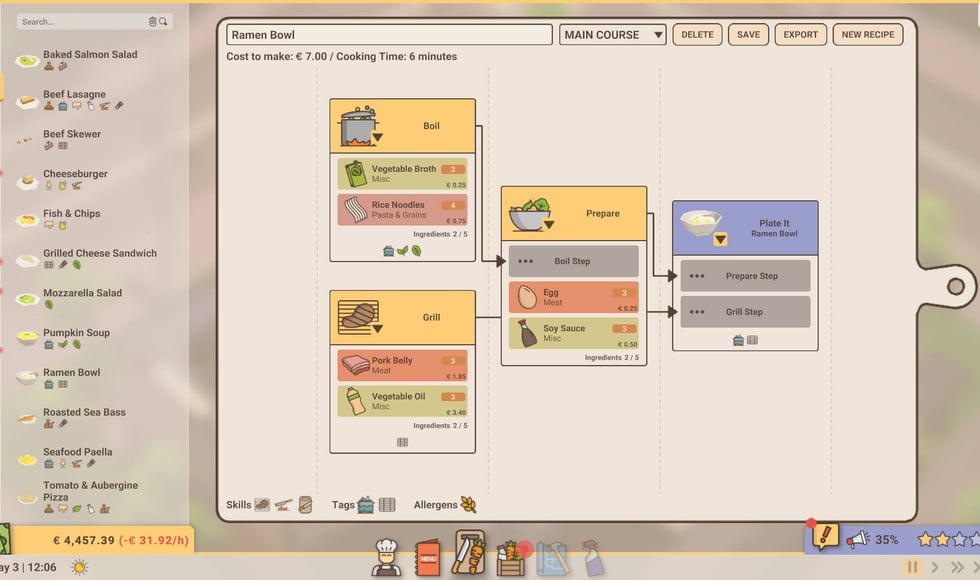Expand the Plate It dropdown arrow

720,239
